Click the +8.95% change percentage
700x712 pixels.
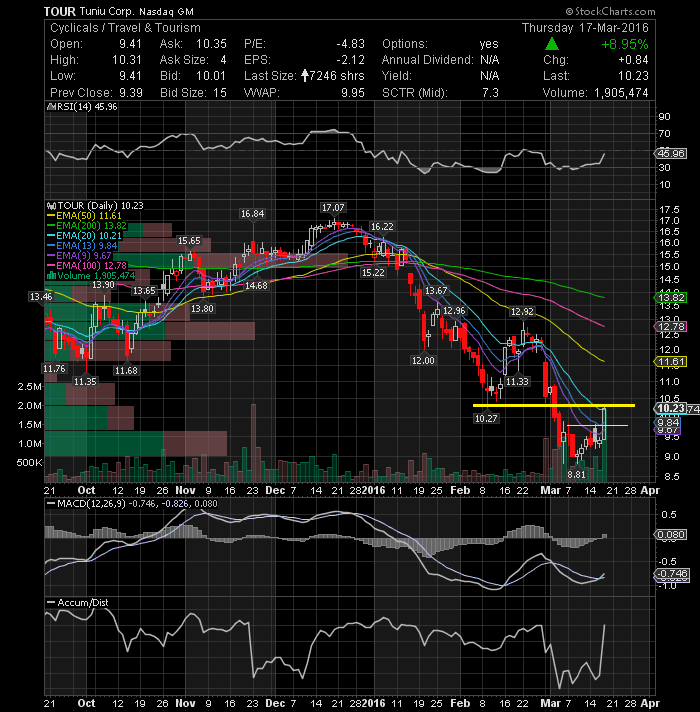click(625, 44)
